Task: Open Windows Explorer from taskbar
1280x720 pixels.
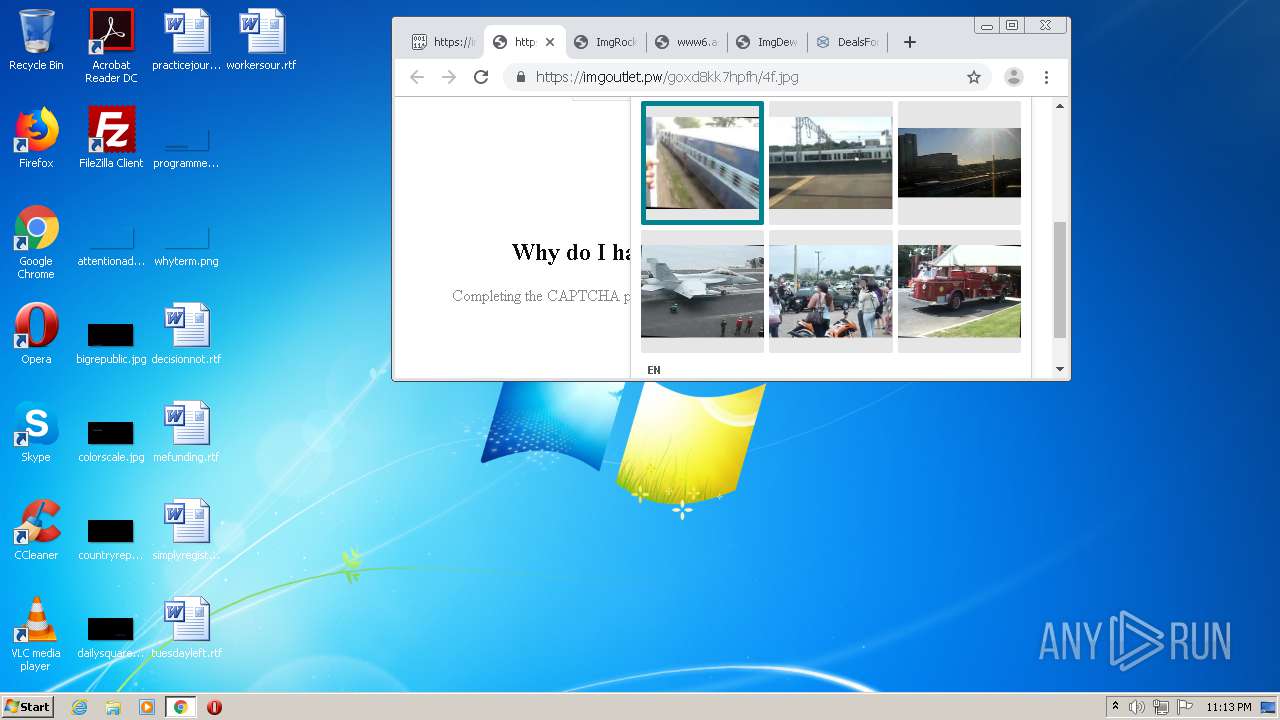Action: click(113, 707)
